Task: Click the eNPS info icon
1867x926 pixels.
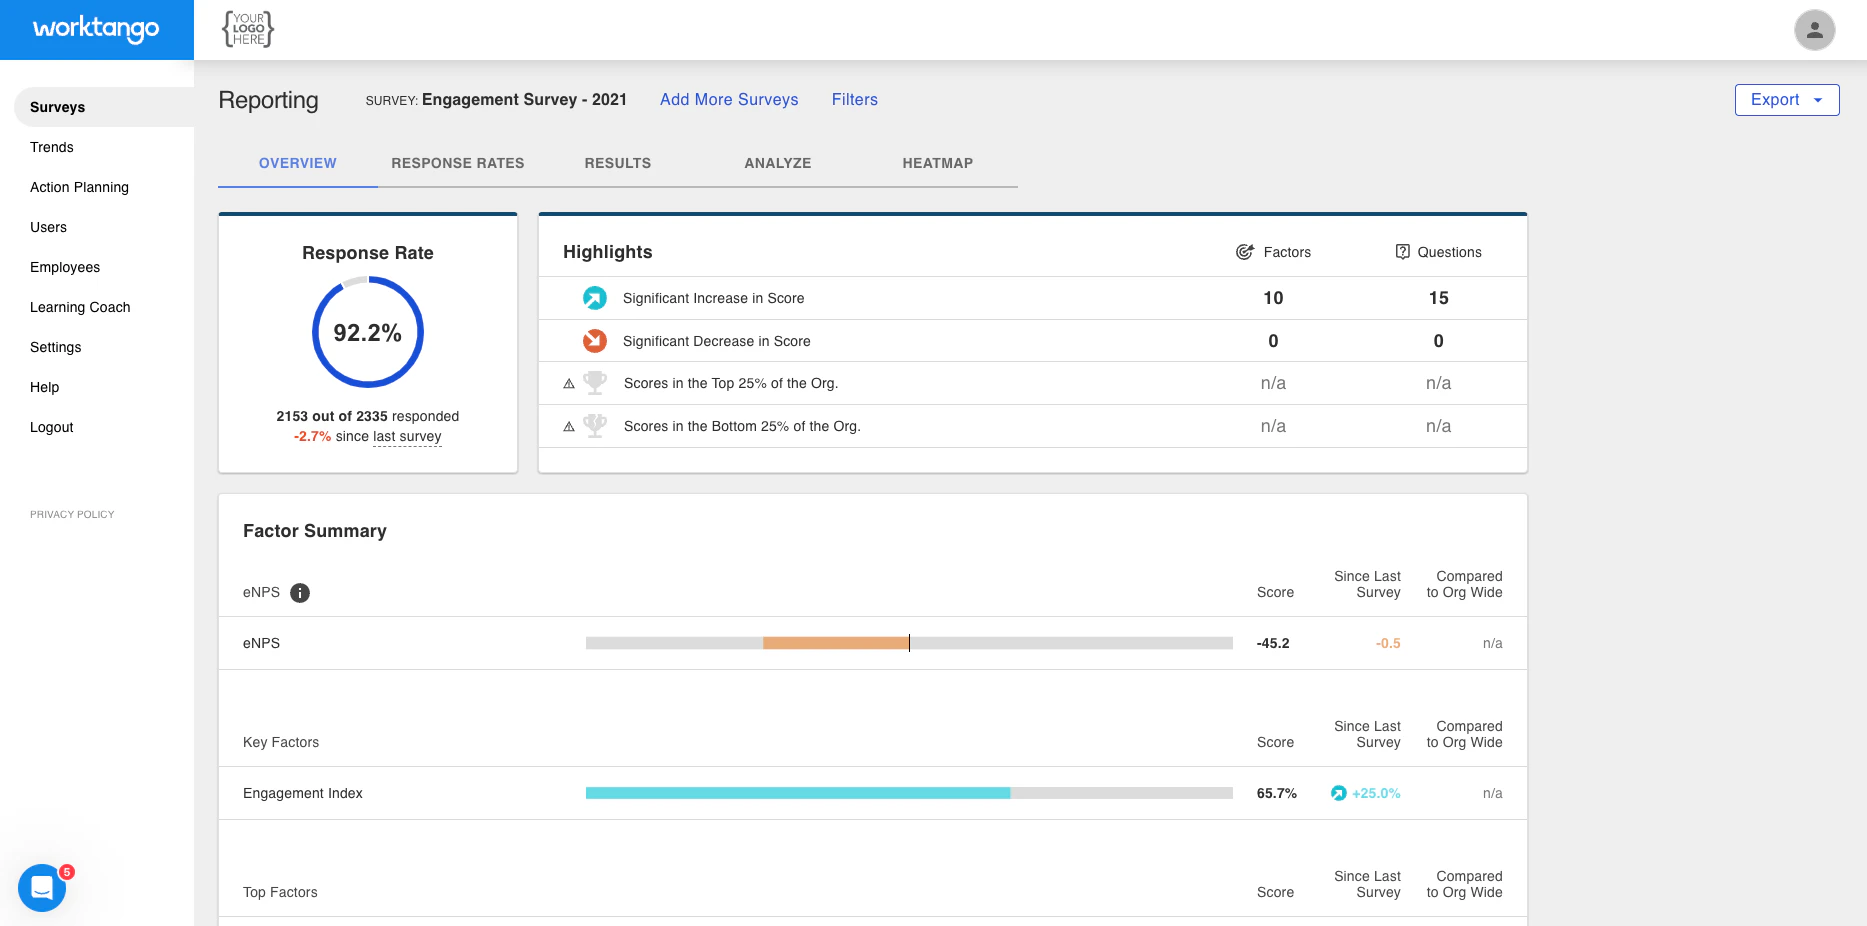Action: coord(300,593)
